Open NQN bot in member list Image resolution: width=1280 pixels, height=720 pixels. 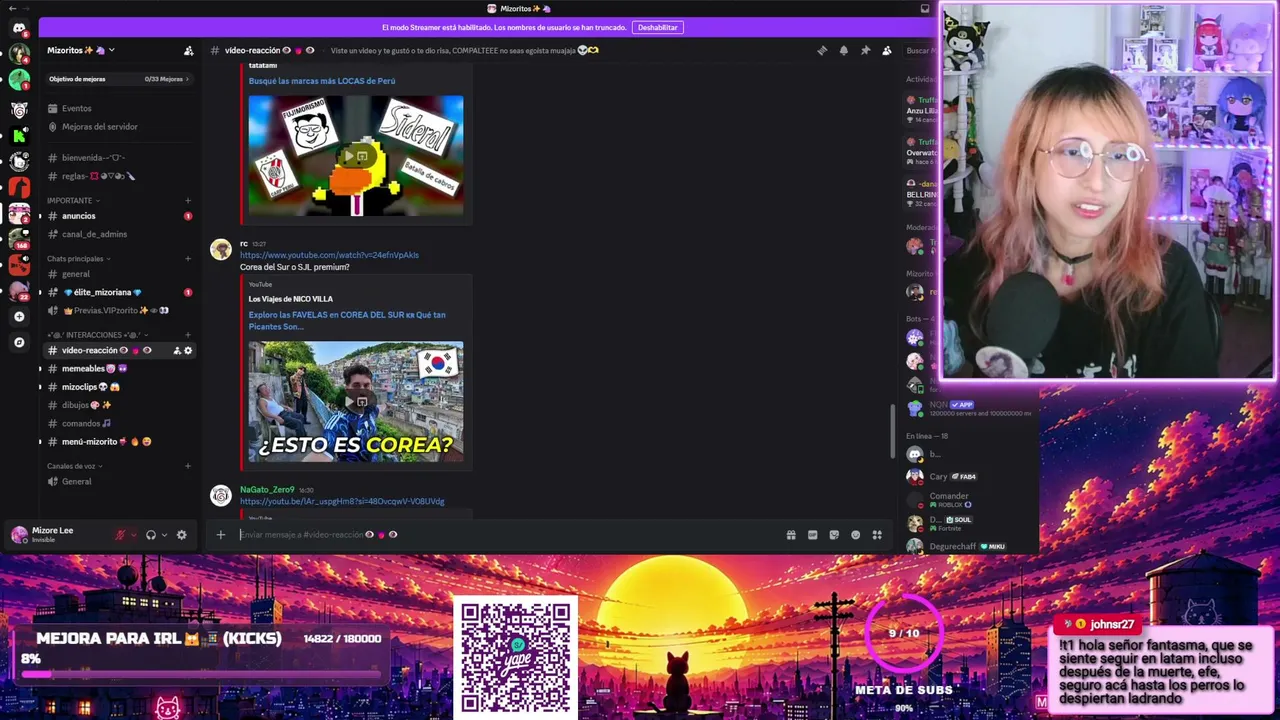pyautogui.click(x=968, y=408)
